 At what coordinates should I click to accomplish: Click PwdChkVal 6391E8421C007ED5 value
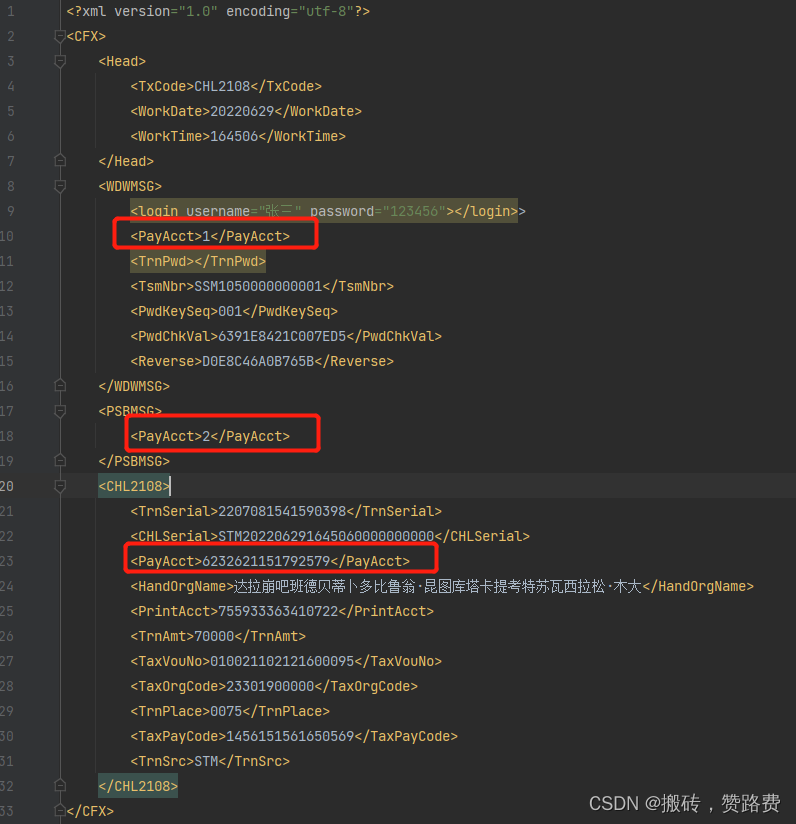(x=282, y=336)
